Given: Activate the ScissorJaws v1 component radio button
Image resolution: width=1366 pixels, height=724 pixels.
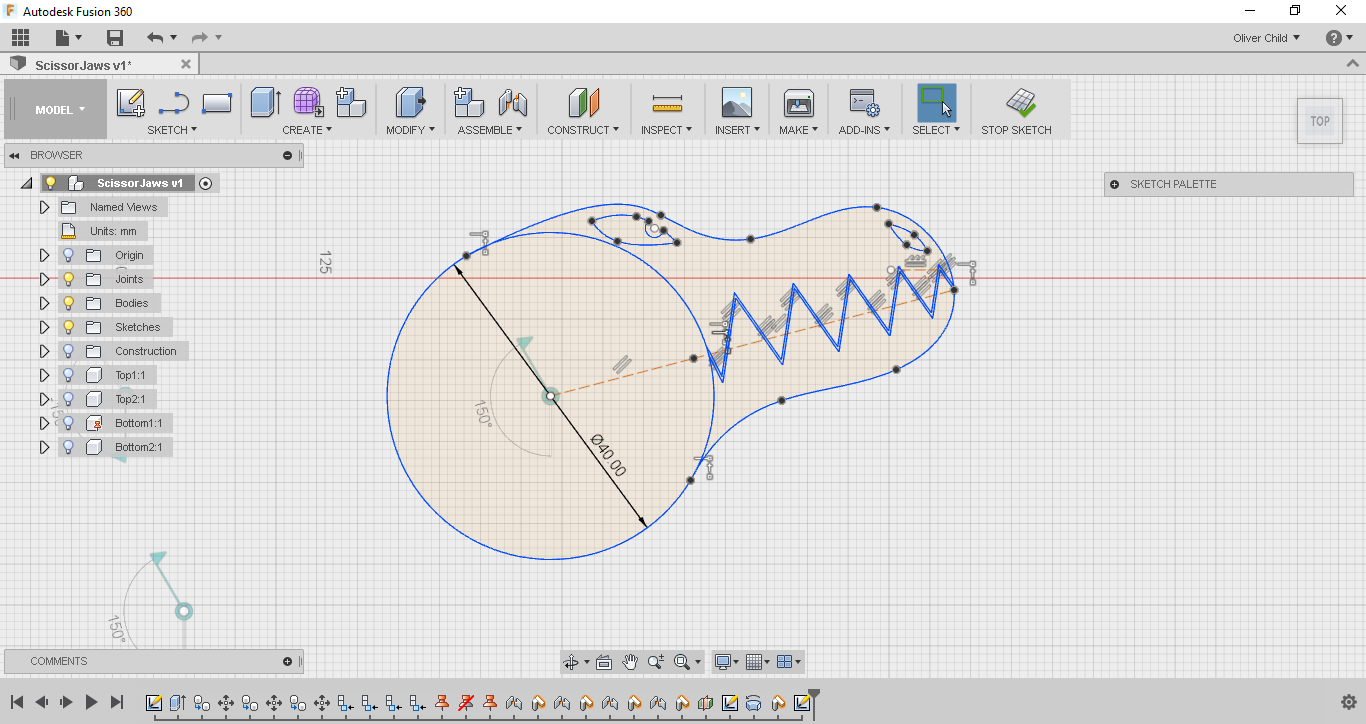Looking at the screenshot, I should pos(206,183).
